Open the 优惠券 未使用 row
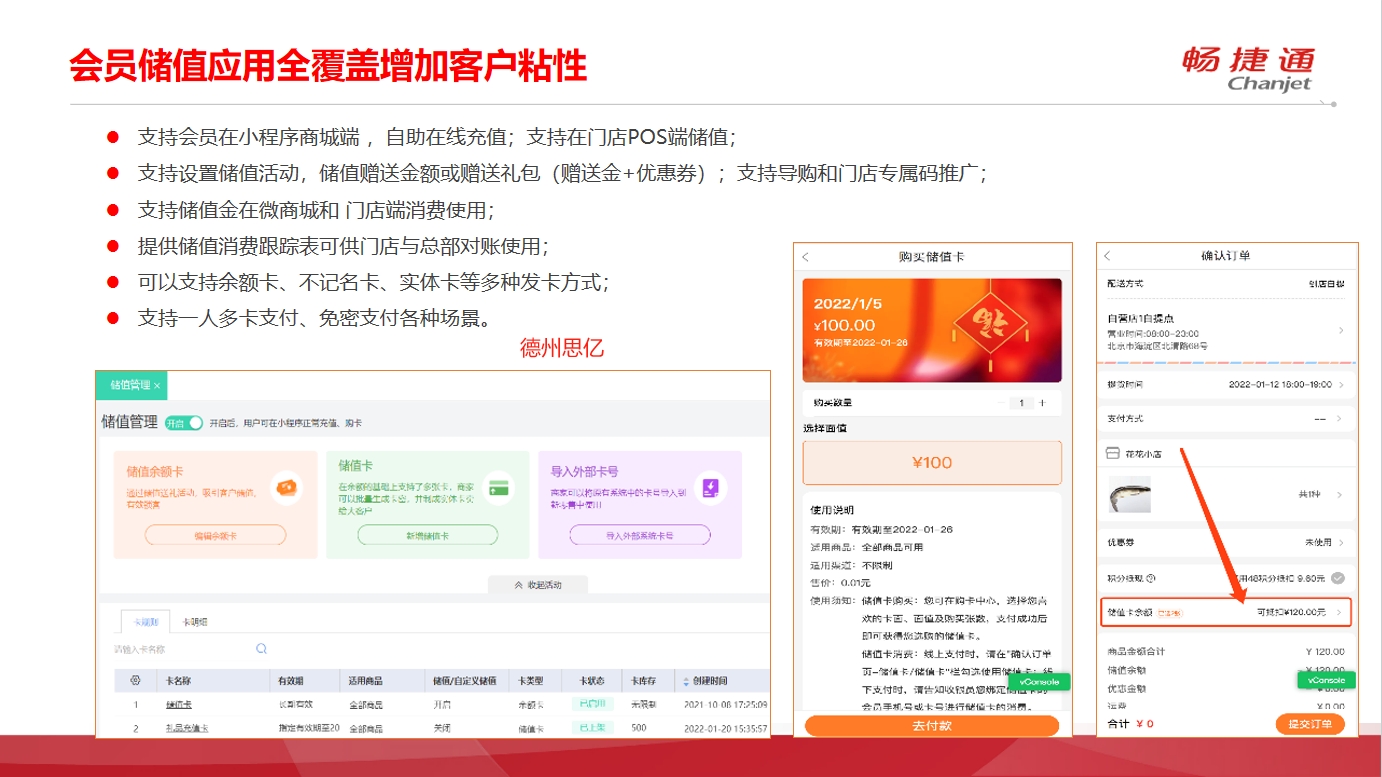 pos(1227,542)
